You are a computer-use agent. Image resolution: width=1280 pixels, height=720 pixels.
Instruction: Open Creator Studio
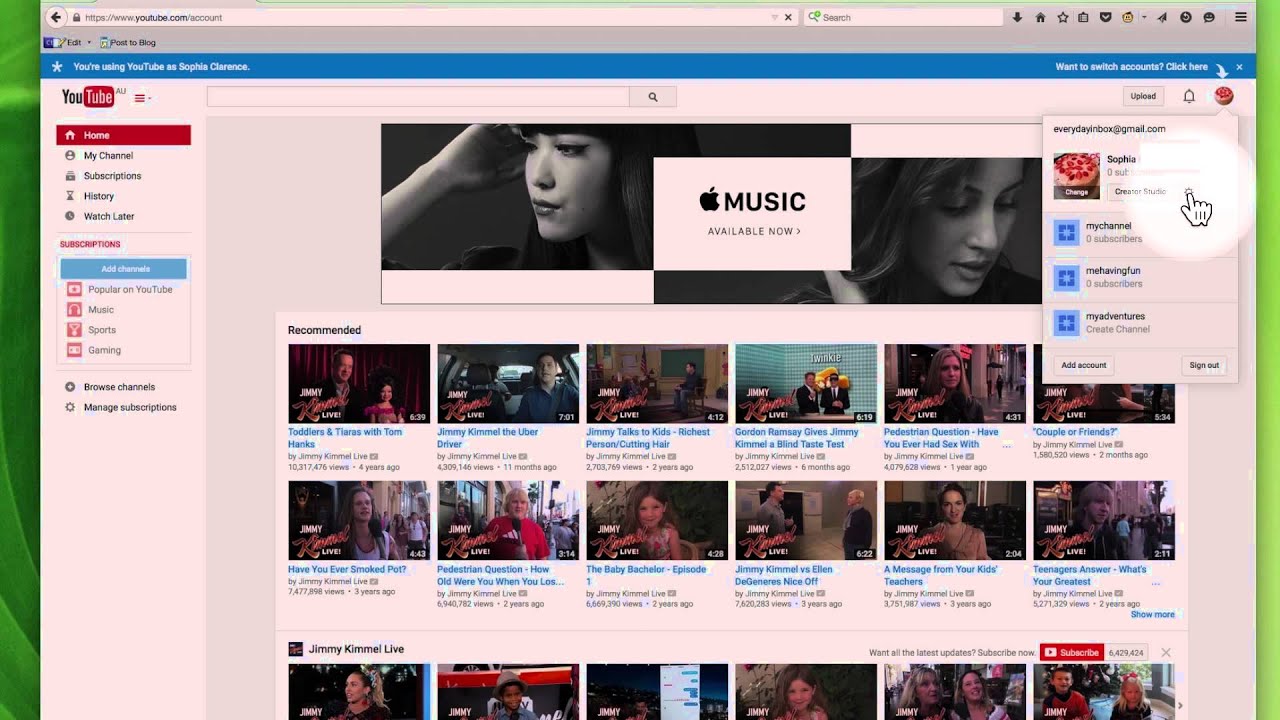[1140, 191]
